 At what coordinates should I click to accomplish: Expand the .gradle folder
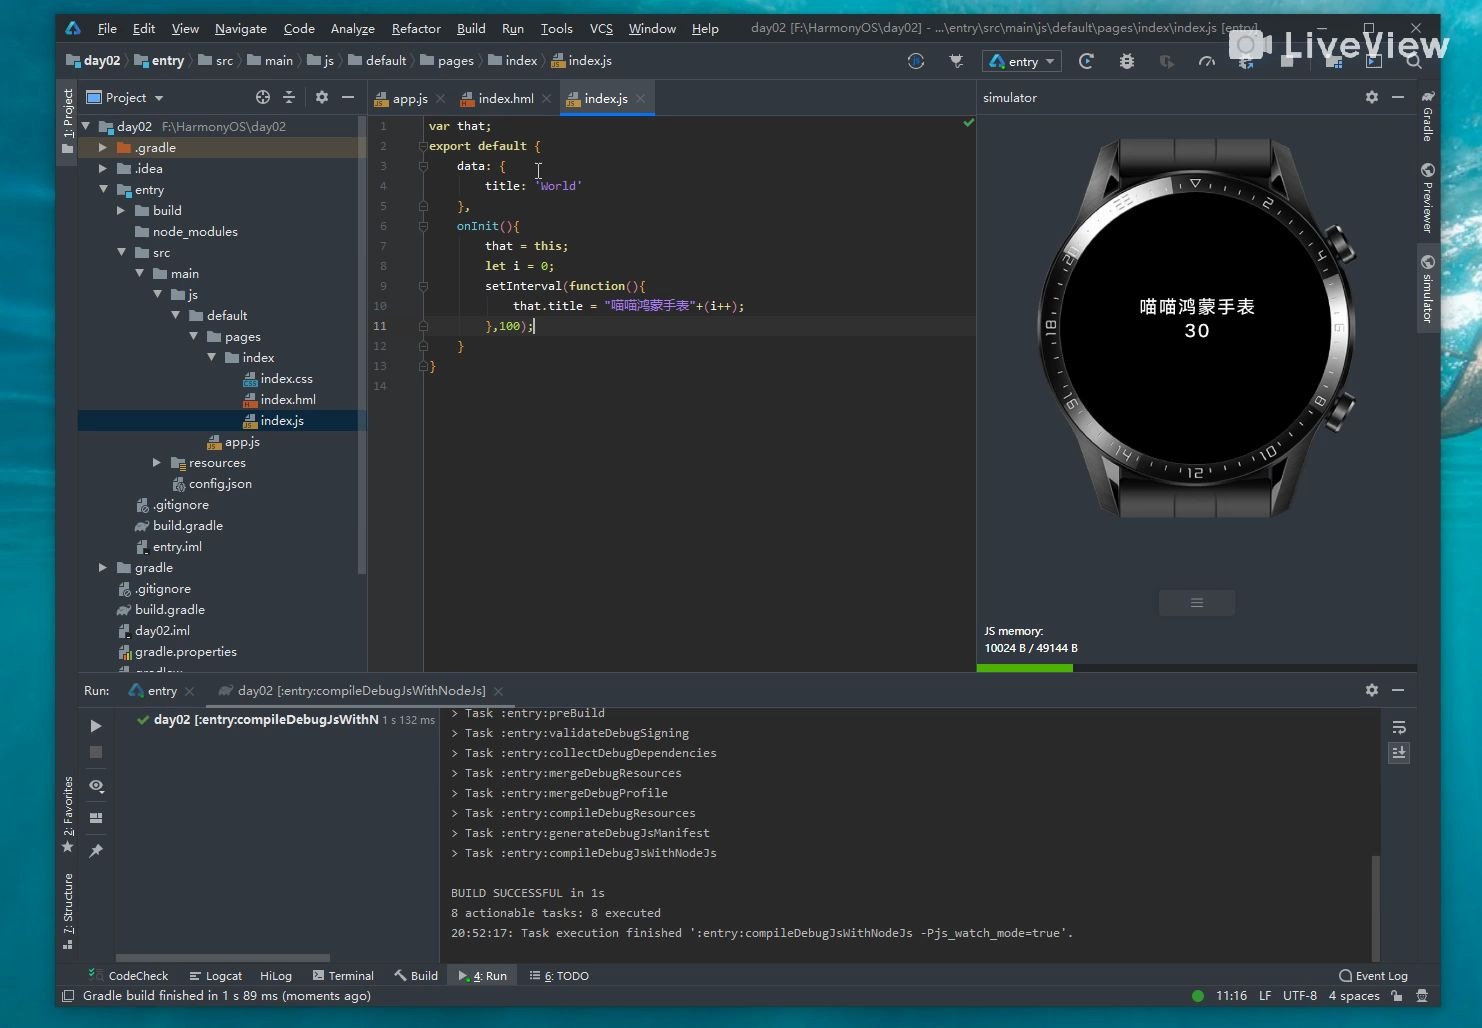point(103,147)
